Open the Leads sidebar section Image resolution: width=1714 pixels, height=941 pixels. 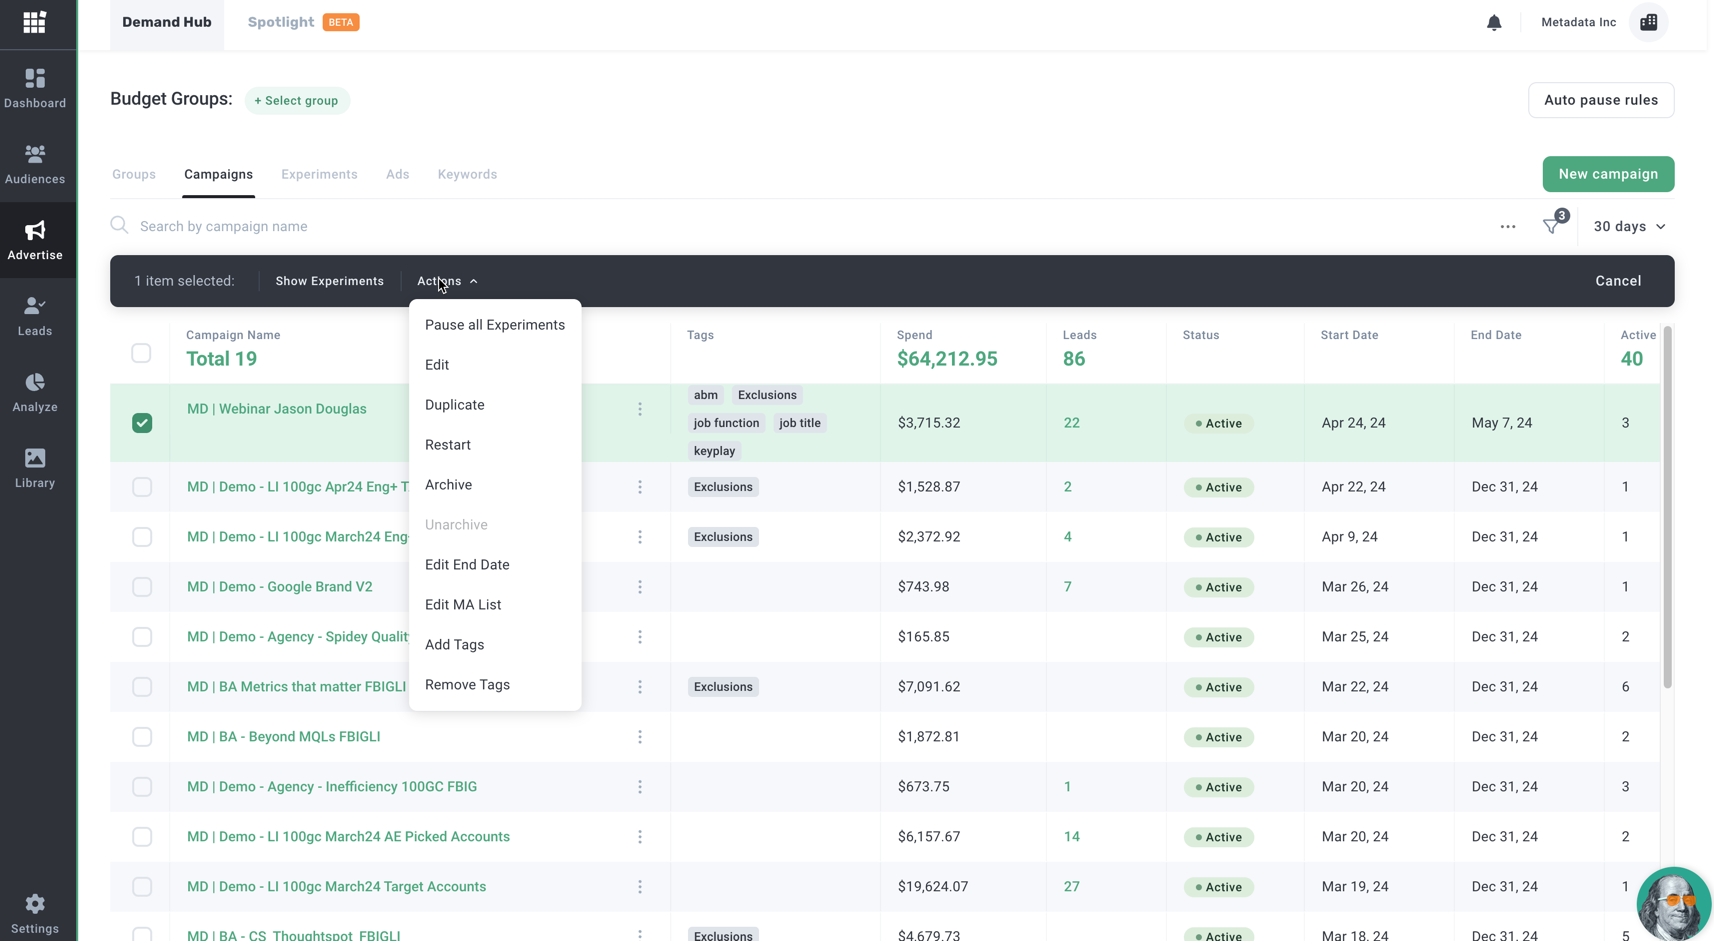tap(35, 316)
